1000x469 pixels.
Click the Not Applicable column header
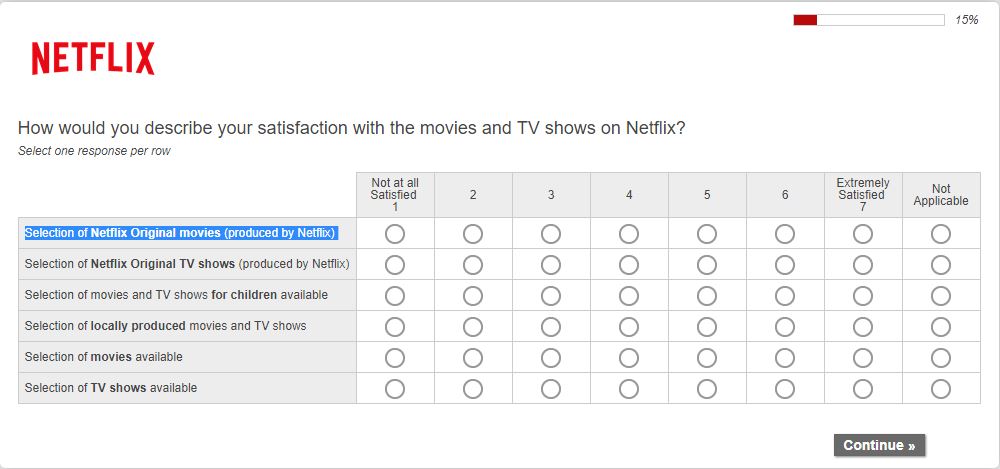coord(941,195)
